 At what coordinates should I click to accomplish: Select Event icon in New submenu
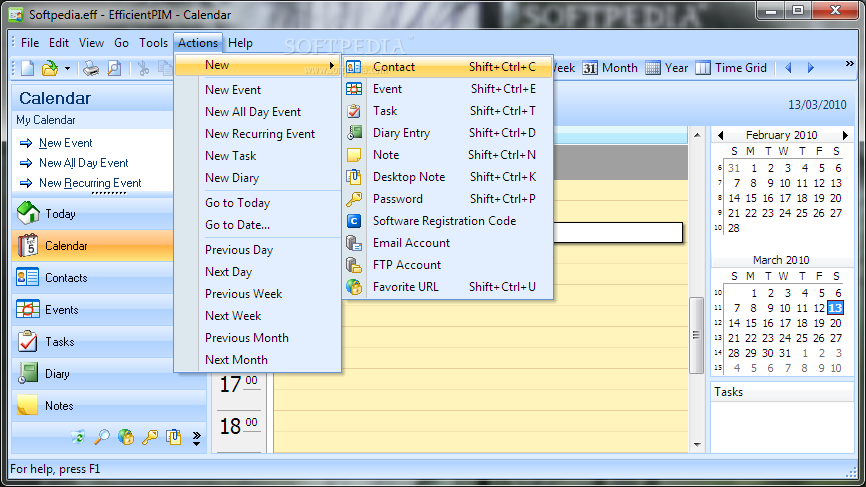coord(353,89)
